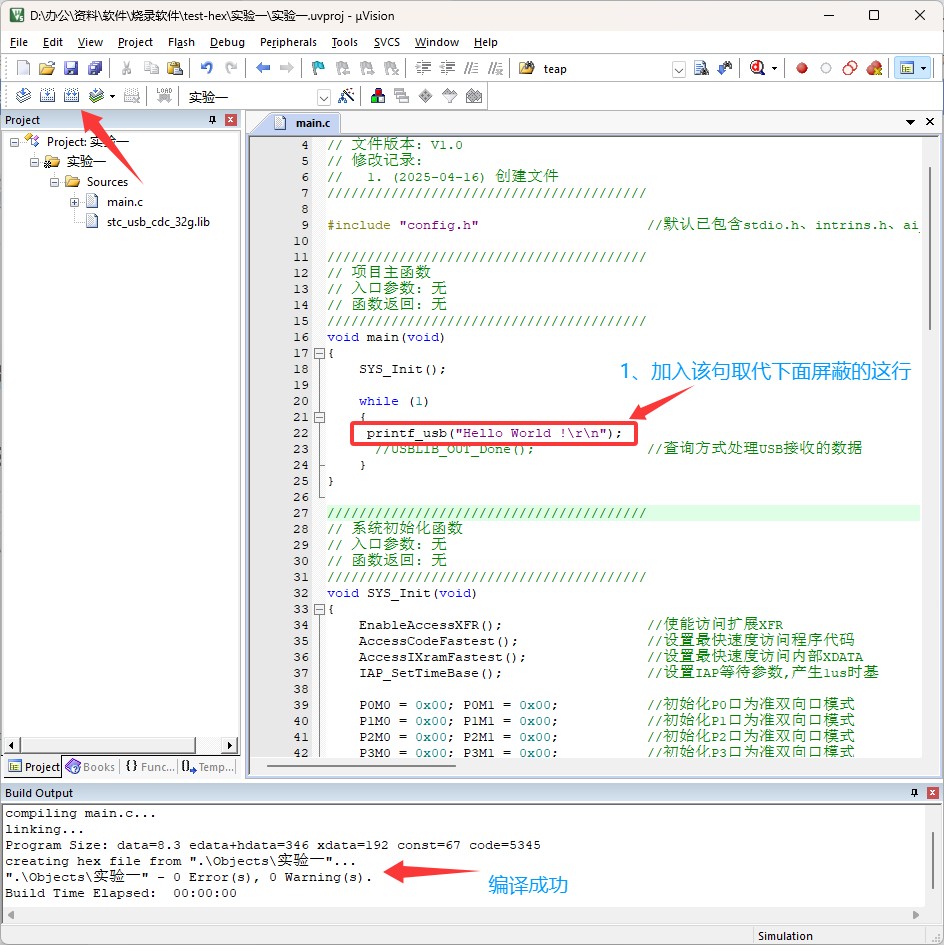Select stc_usb_cdc_32g.lib in project tree
This screenshot has width=944, height=945.
[158, 222]
